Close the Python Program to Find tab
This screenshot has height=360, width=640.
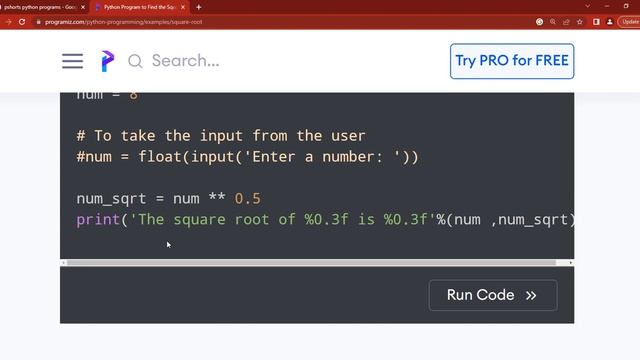pos(183,7)
